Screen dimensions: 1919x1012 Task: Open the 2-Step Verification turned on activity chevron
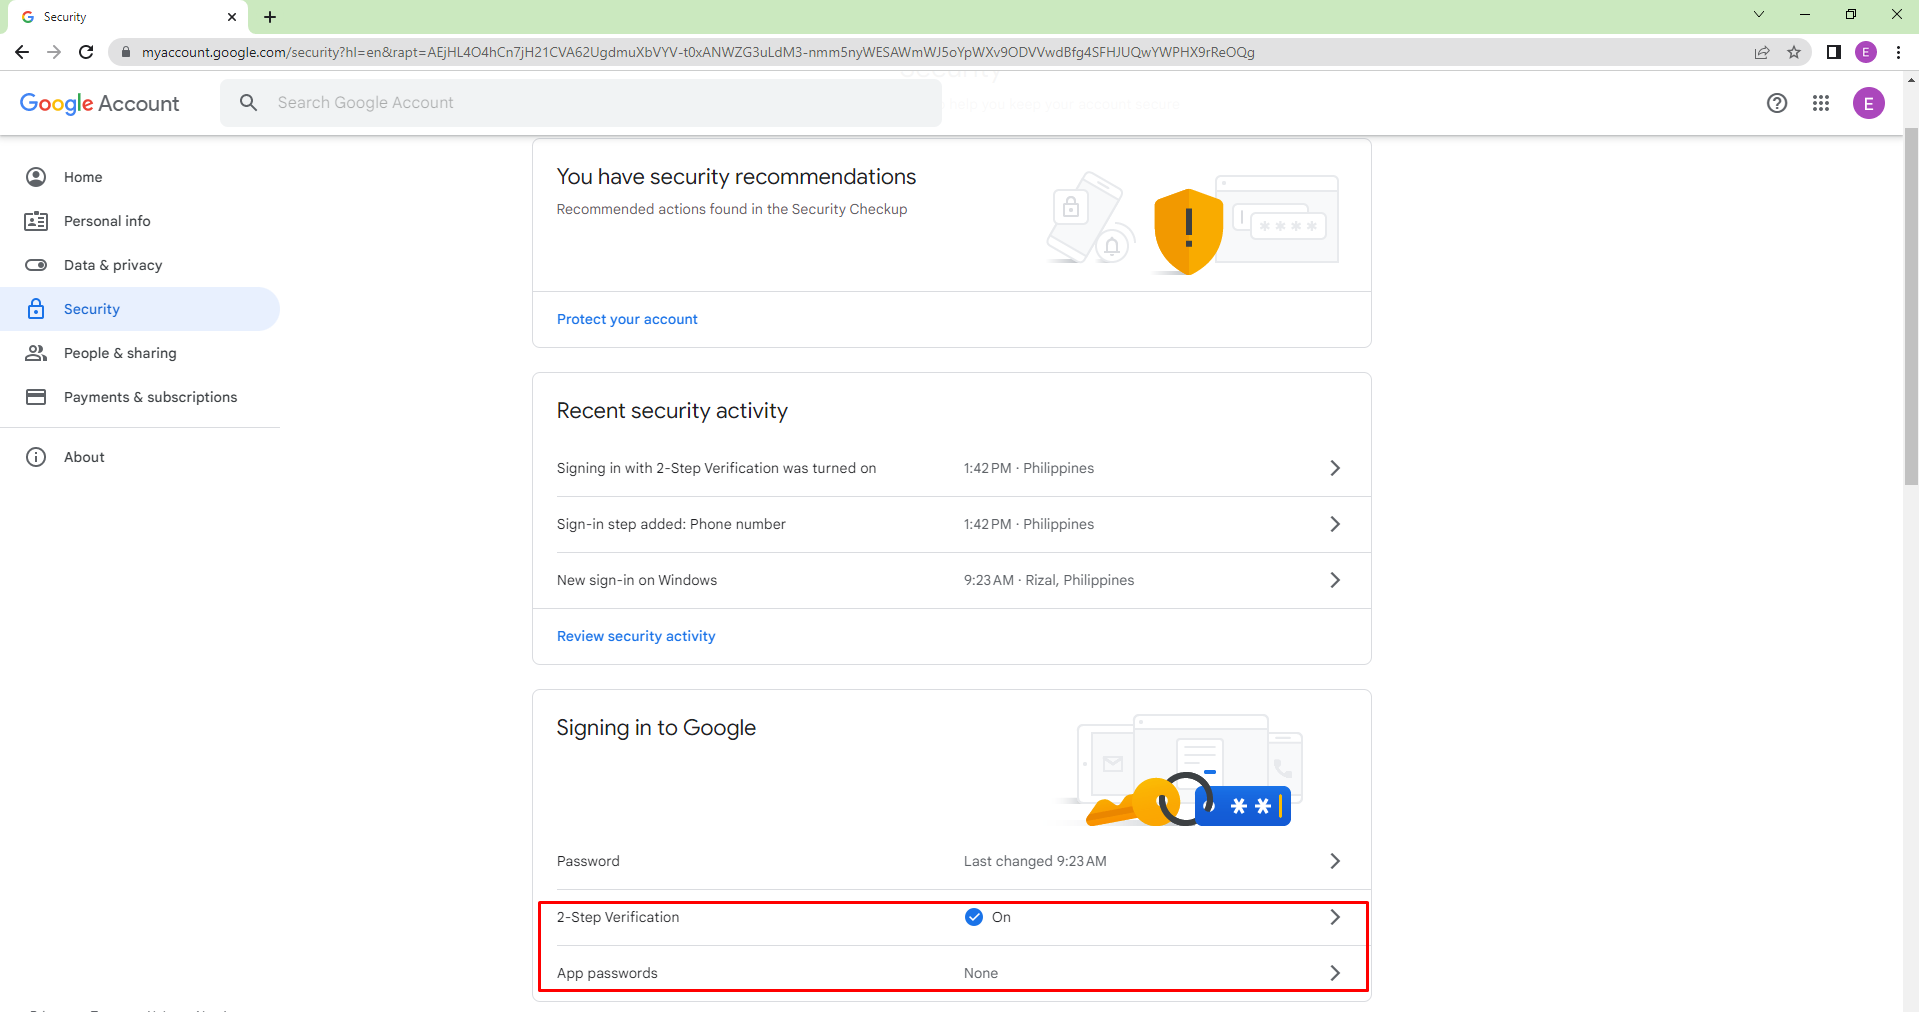(x=1335, y=468)
